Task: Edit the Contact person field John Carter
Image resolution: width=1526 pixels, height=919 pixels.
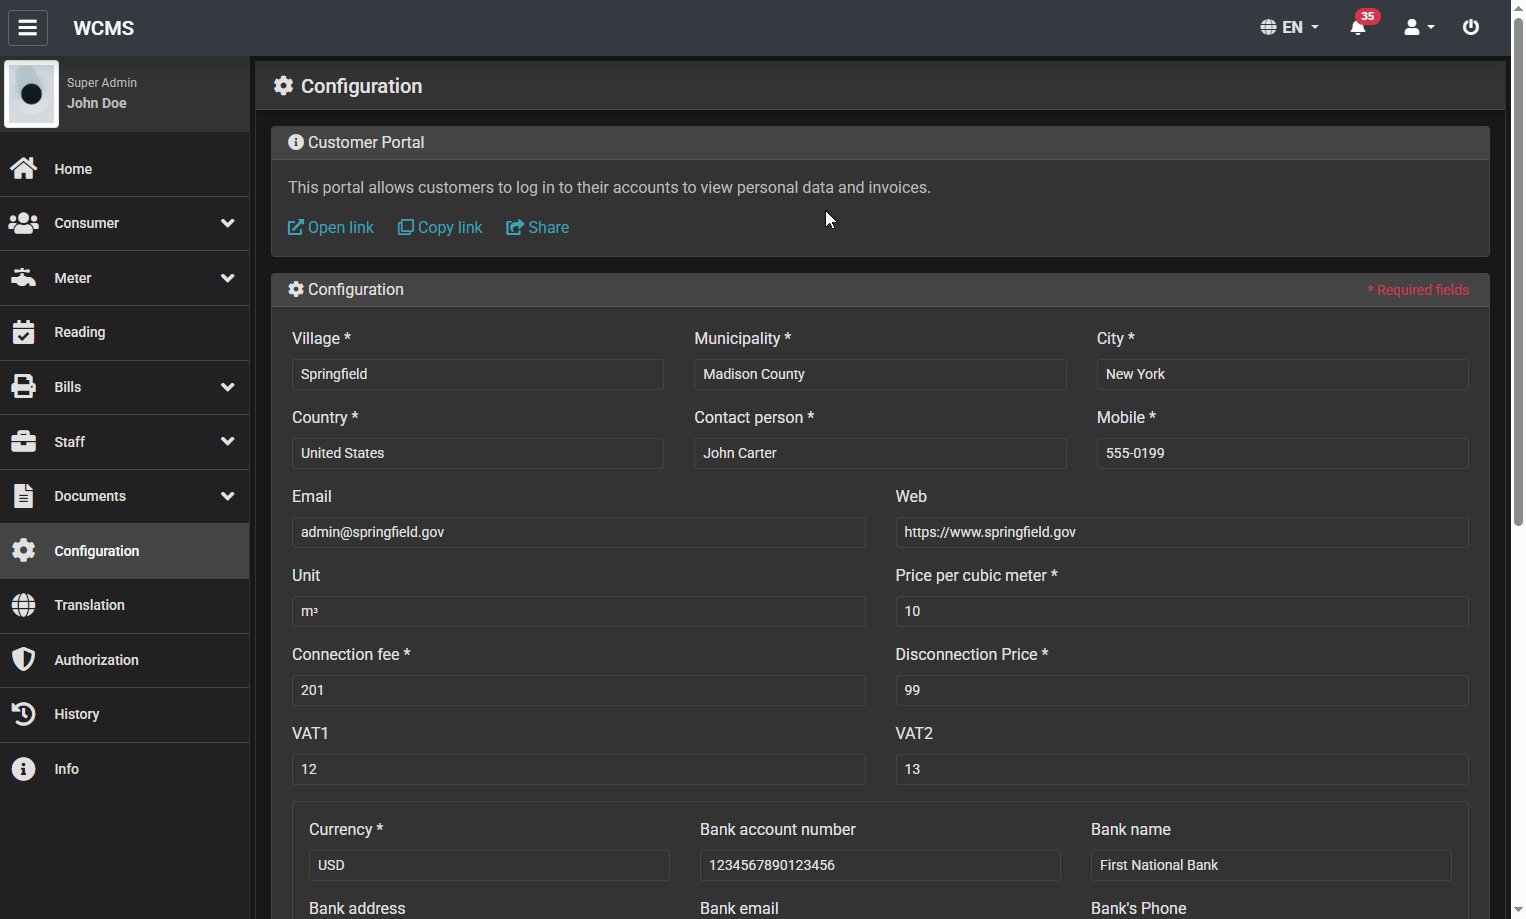Action: 880,453
